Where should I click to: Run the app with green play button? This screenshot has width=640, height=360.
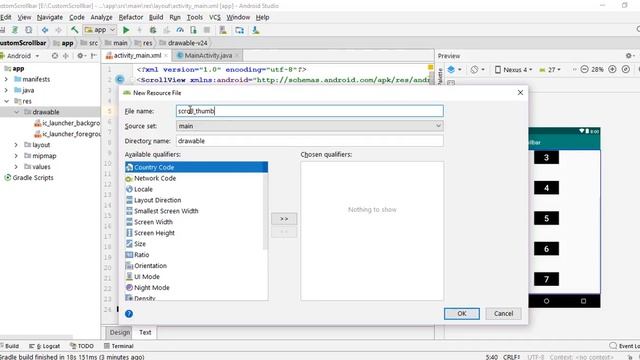126,30
